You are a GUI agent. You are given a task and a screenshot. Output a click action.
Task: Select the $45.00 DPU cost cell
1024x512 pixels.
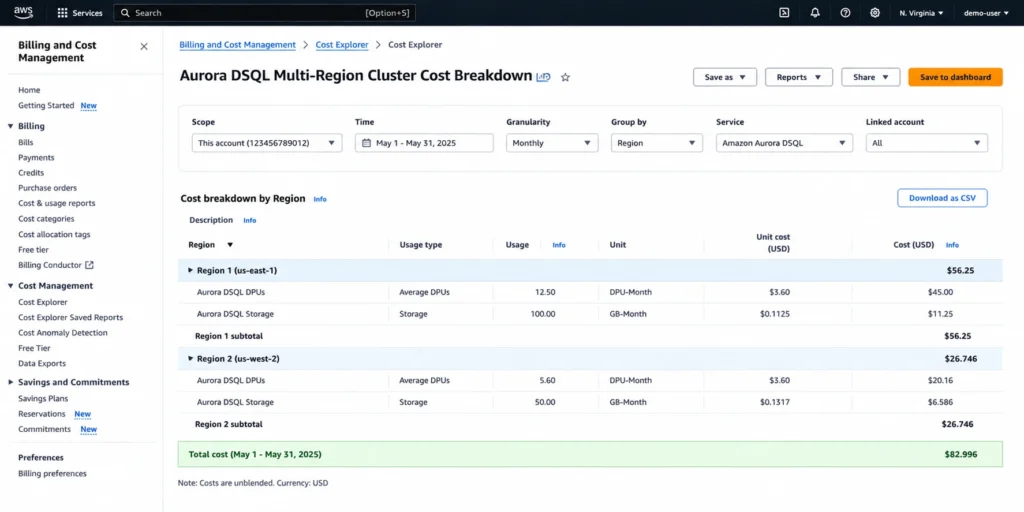[940, 293]
